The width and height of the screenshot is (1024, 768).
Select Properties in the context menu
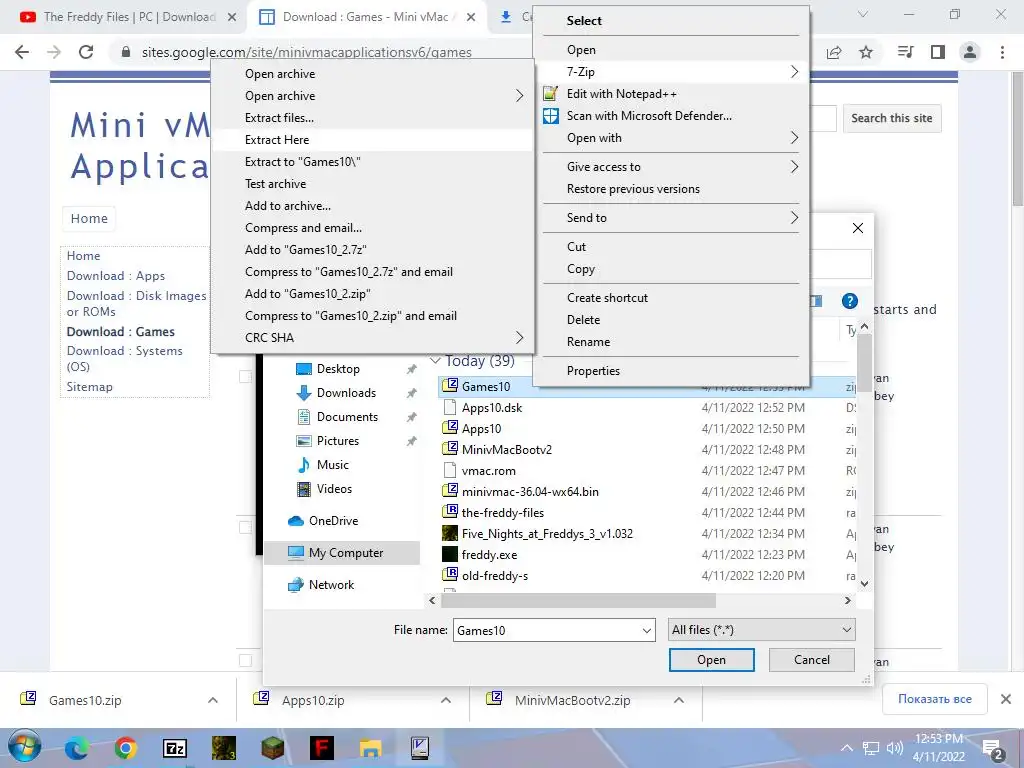click(x=671, y=370)
